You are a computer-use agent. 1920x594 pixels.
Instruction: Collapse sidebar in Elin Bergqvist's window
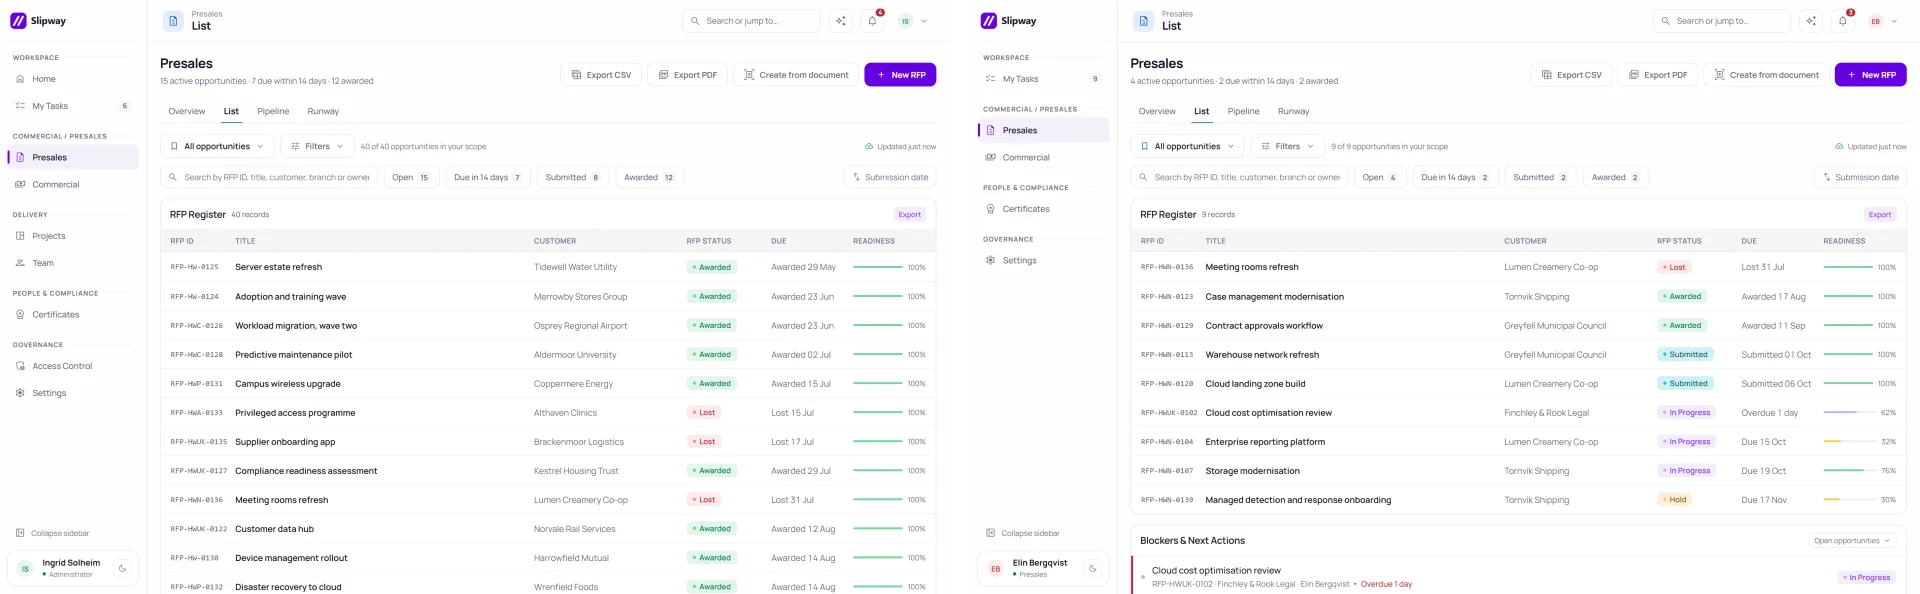point(1023,533)
